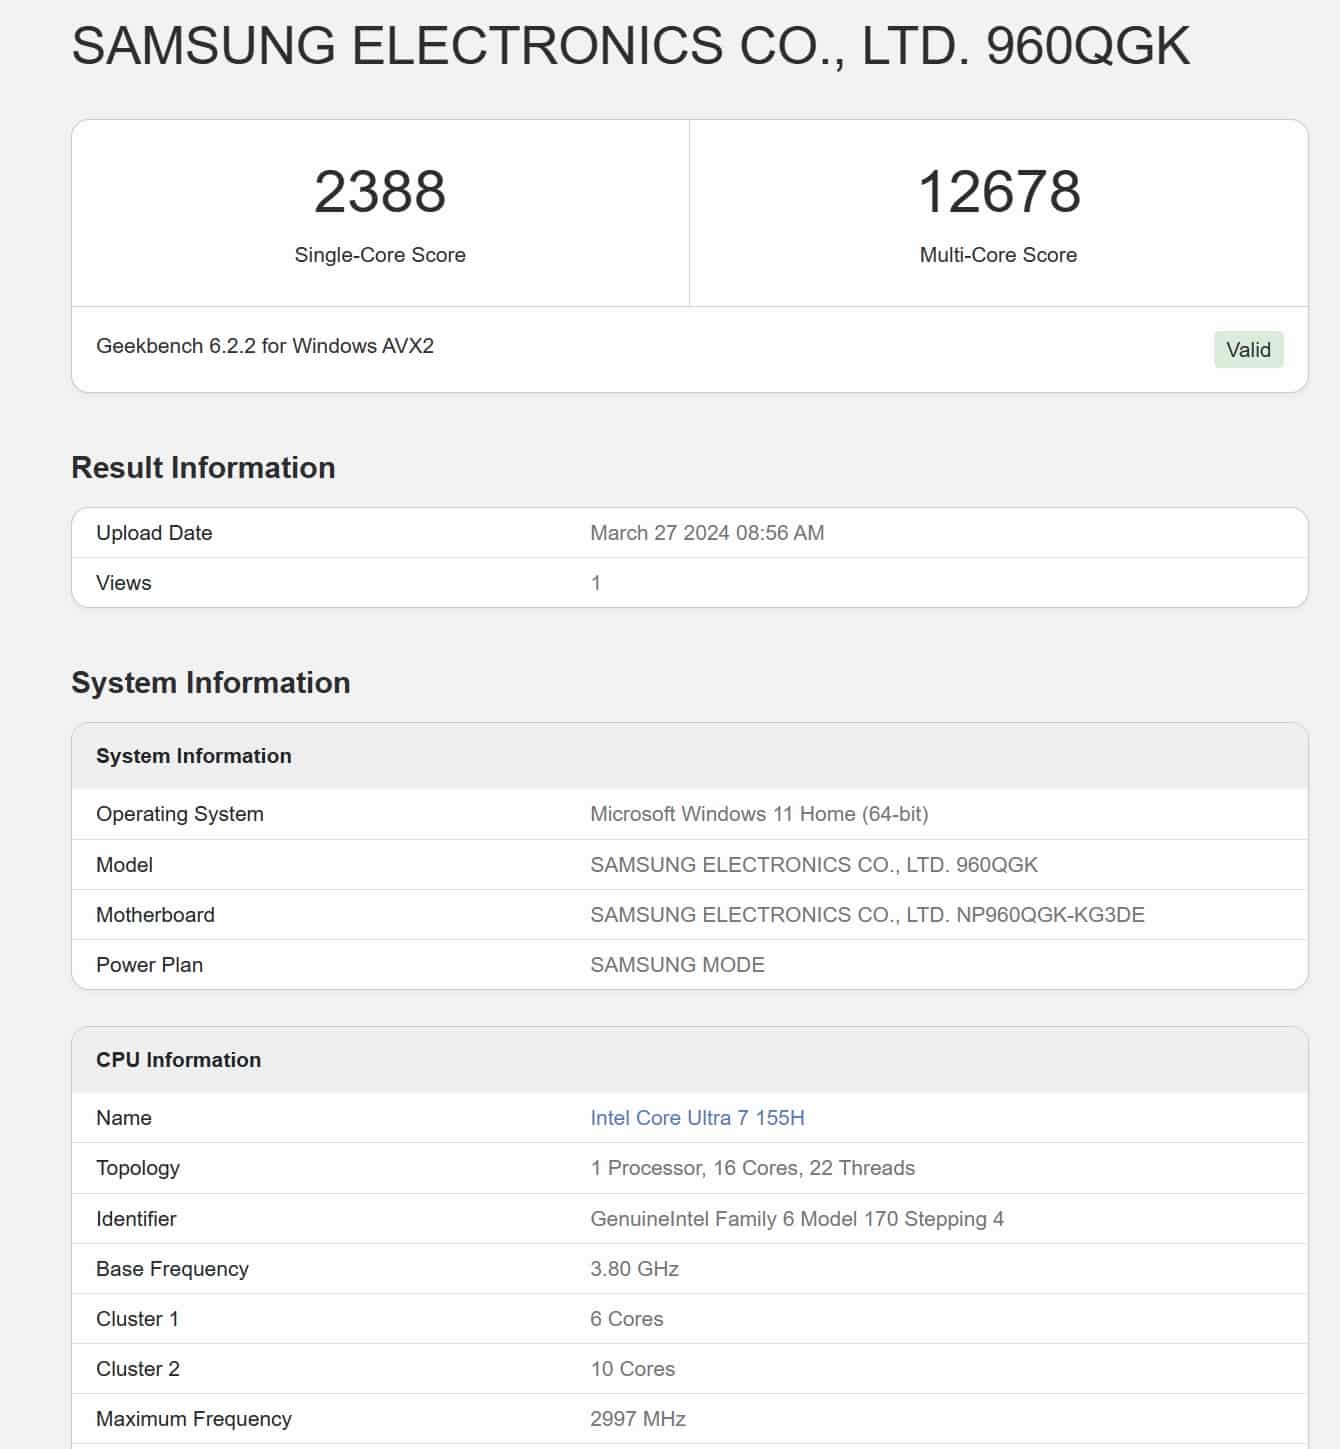
Task: Open the Intel Core Ultra 7 155H link
Action: point(697,1117)
